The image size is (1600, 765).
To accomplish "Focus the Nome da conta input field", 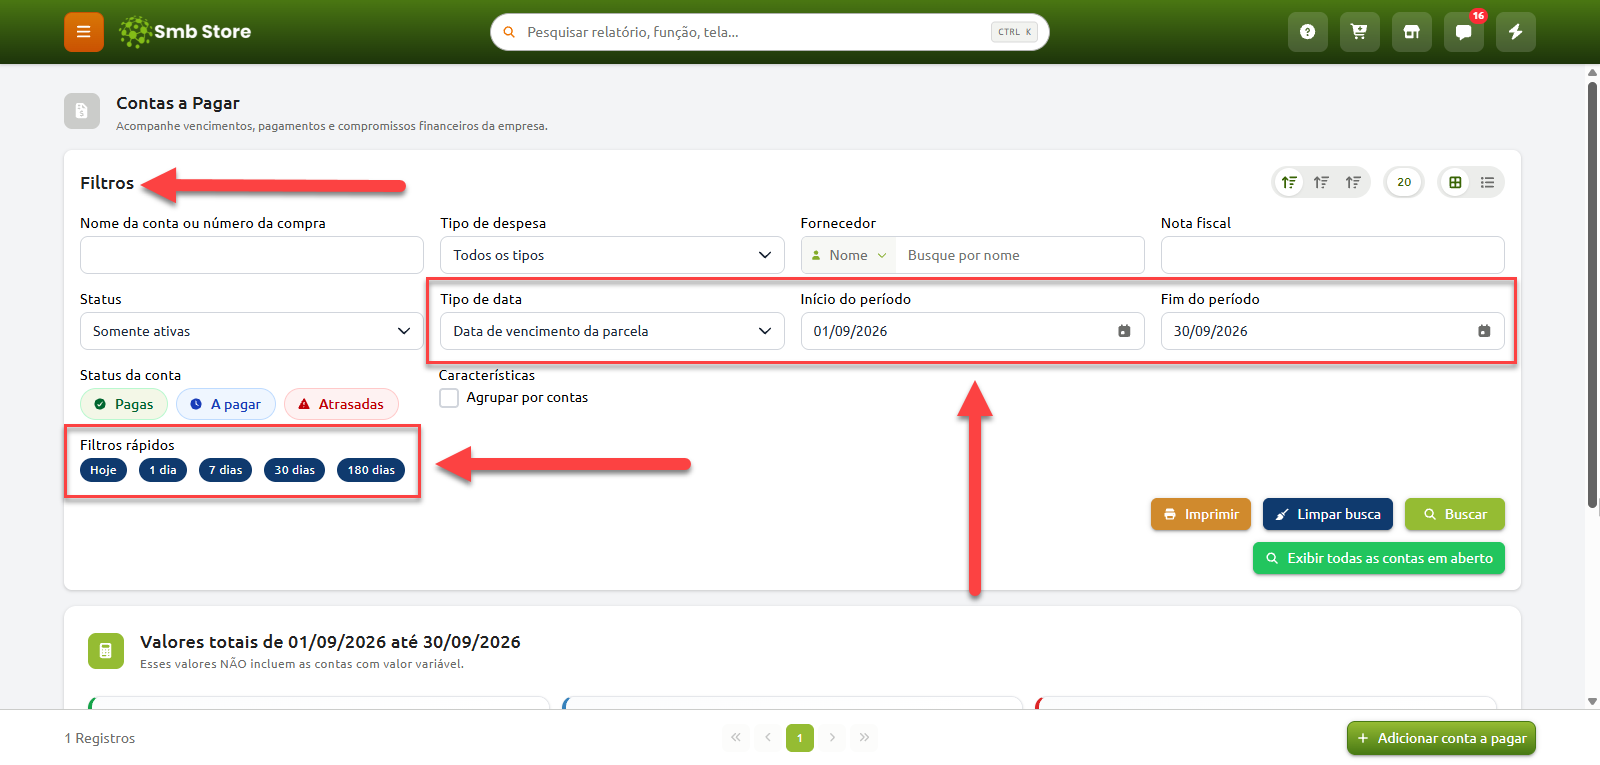I will pyautogui.click(x=252, y=255).
